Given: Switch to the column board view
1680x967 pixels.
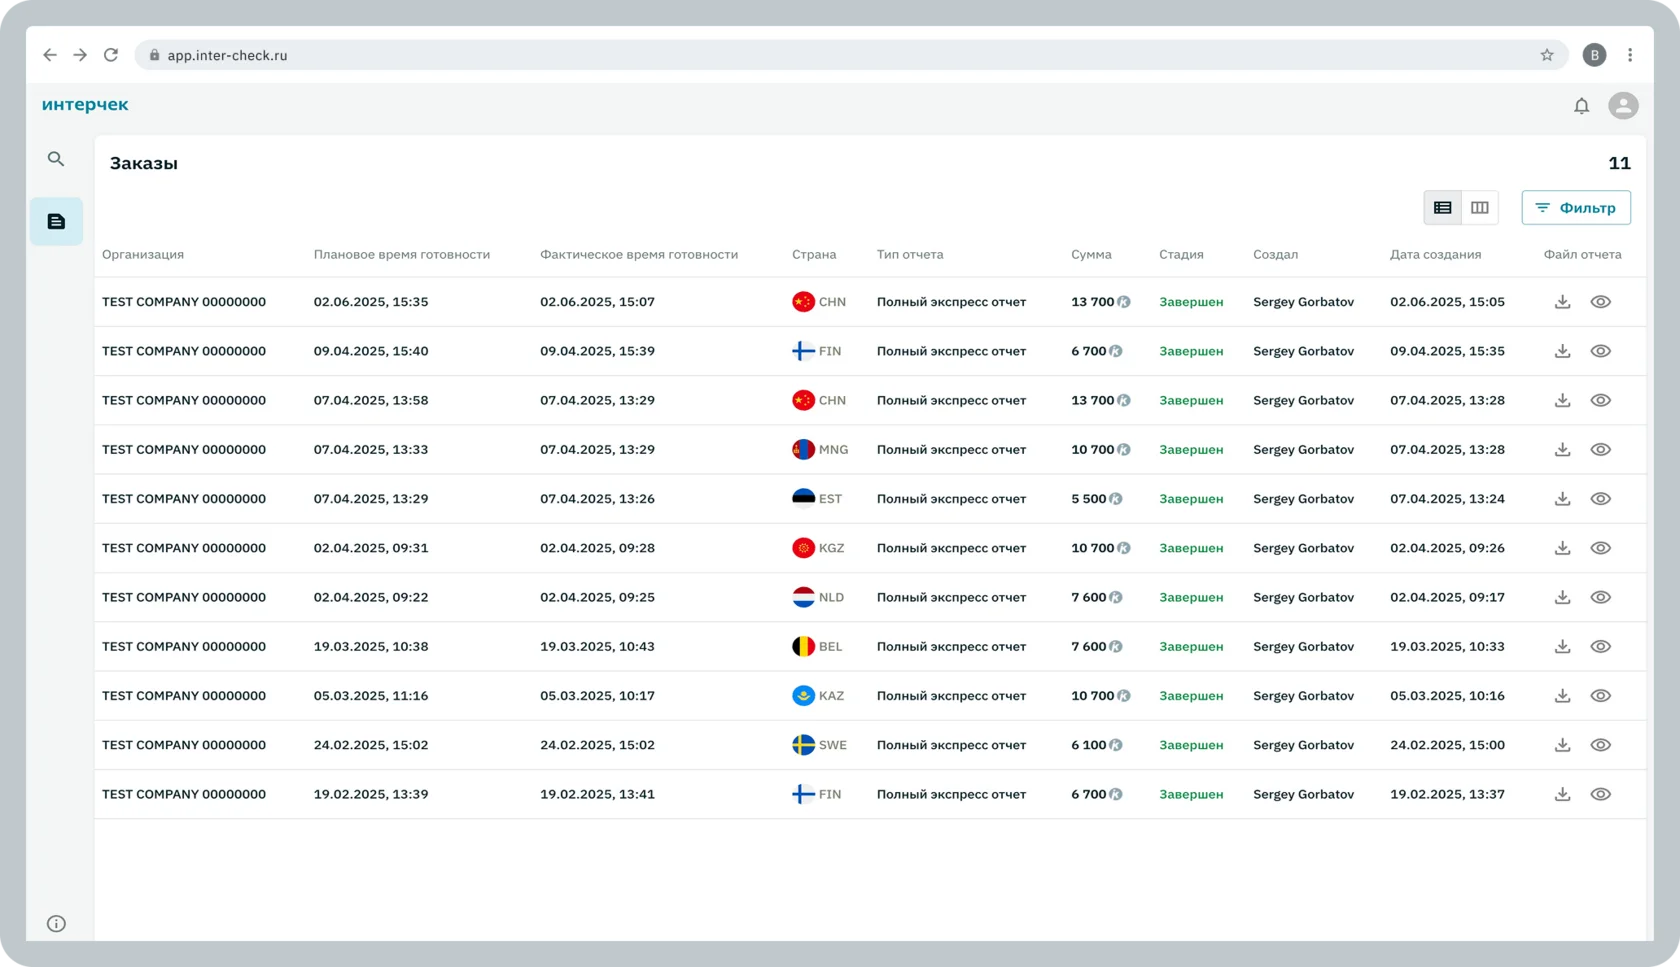Looking at the screenshot, I should coord(1479,208).
